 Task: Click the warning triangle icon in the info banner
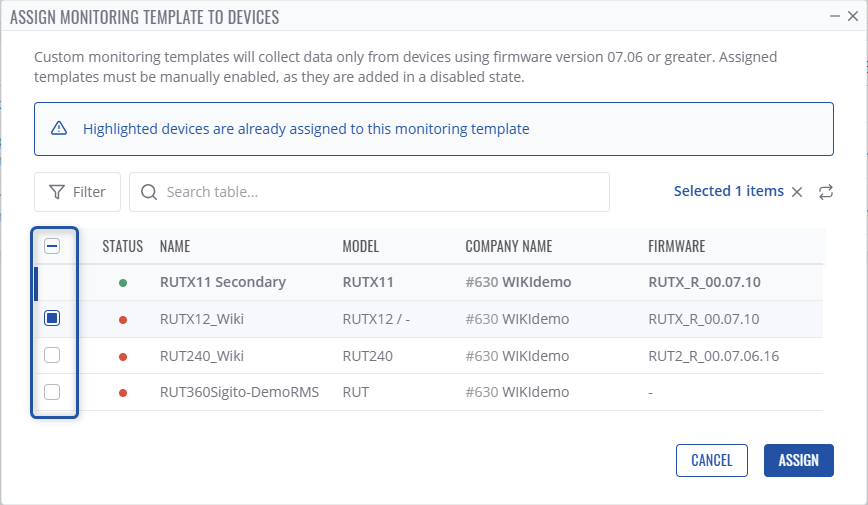59,128
